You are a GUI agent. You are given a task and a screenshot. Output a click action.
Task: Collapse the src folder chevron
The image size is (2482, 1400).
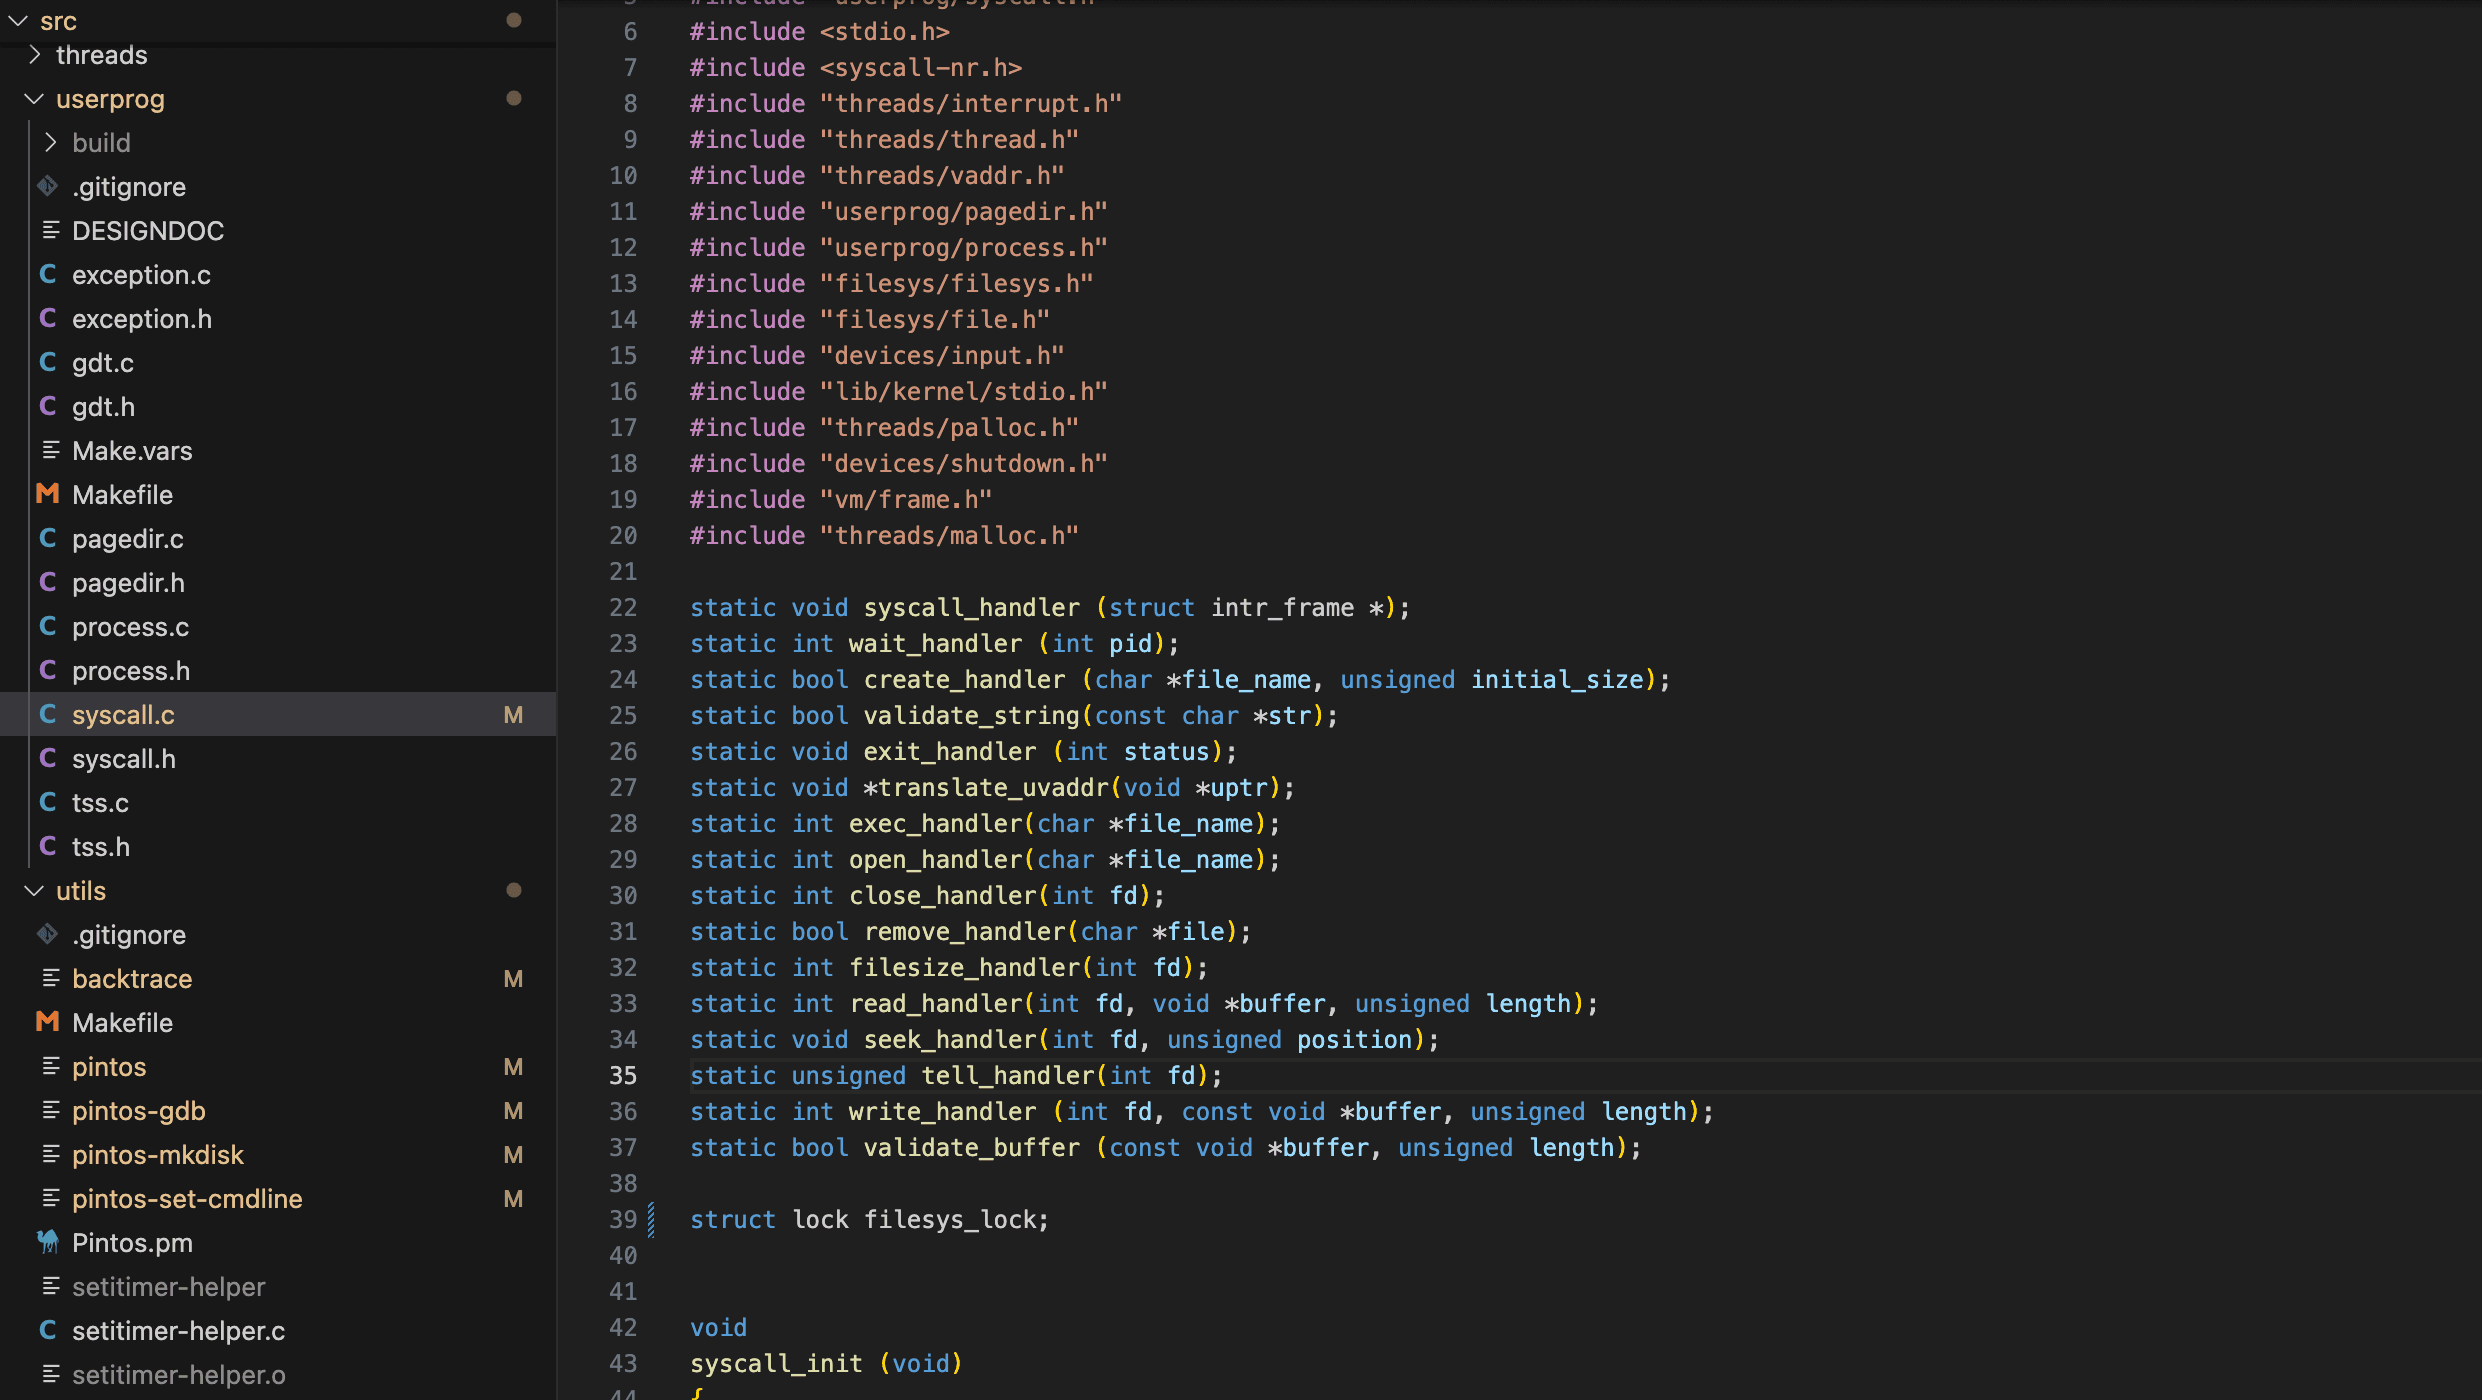point(18,20)
